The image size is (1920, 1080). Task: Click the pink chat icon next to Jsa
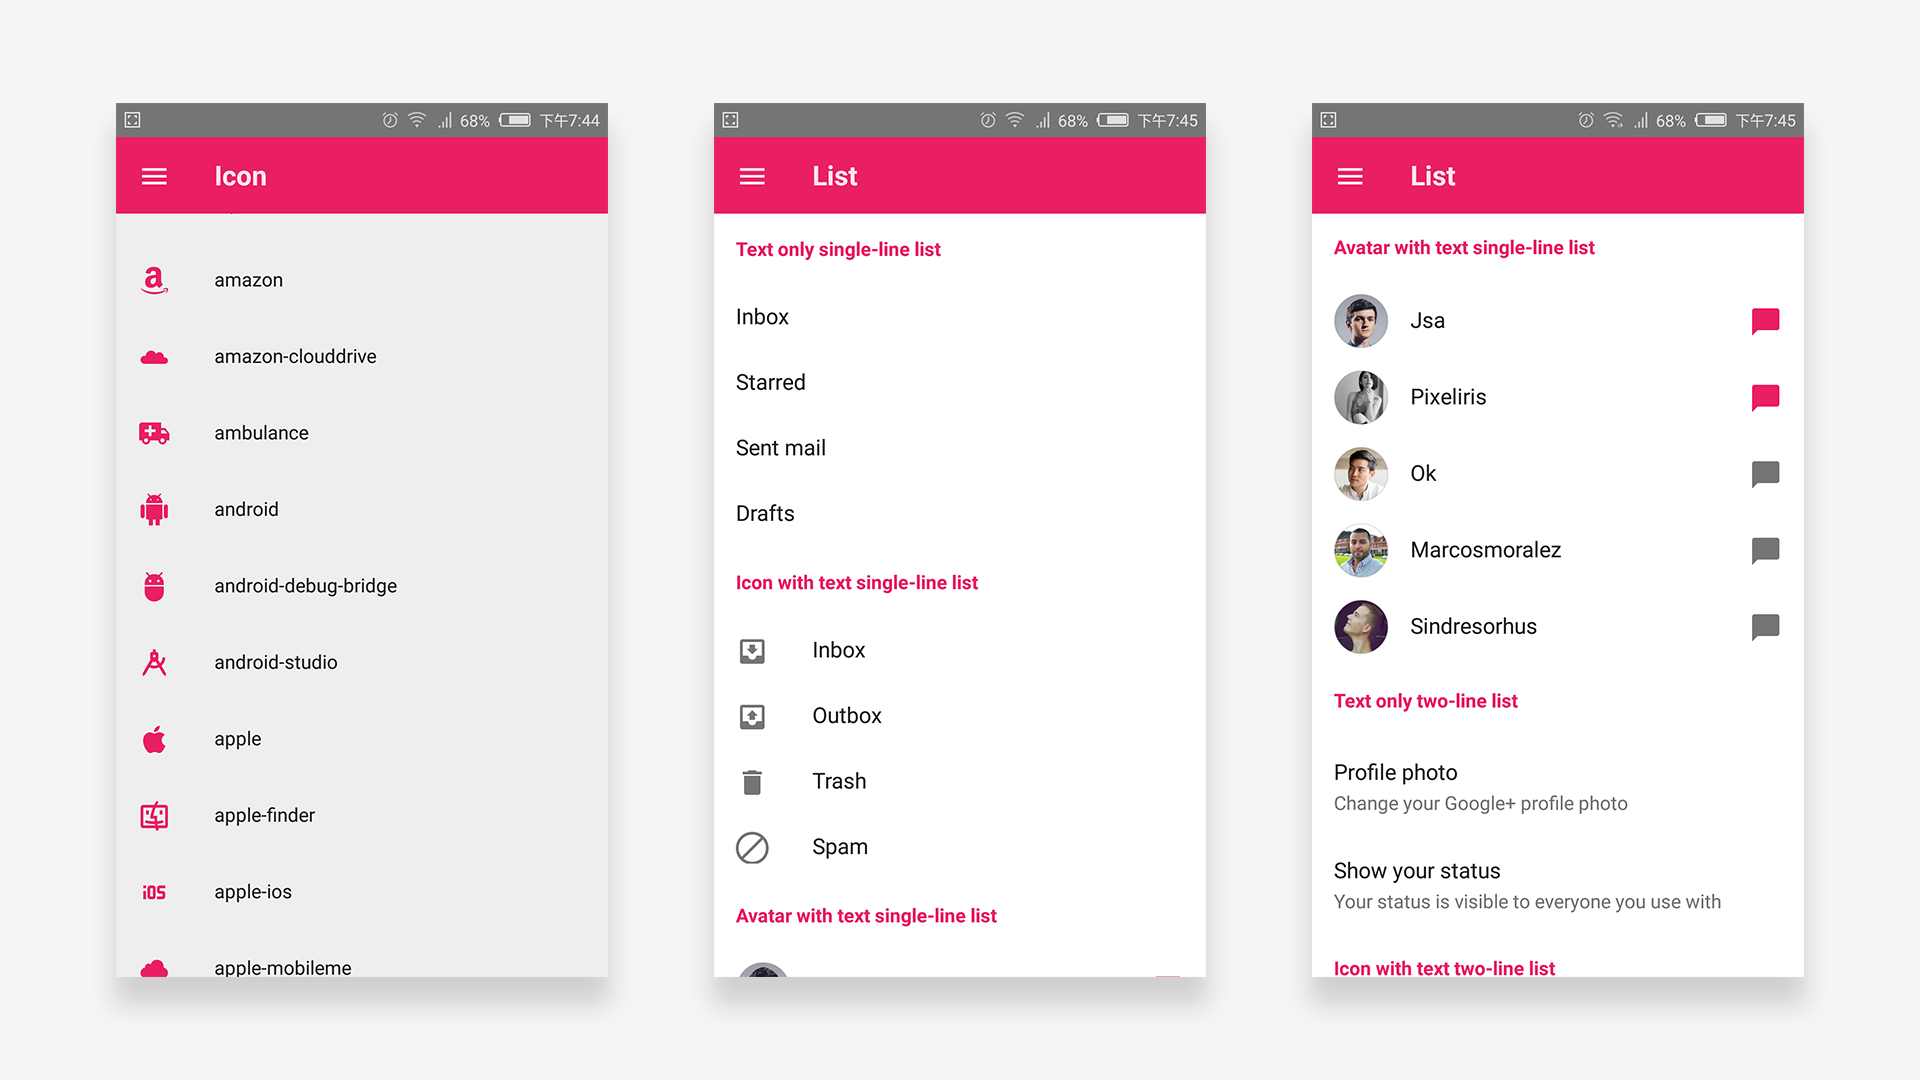1766,320
